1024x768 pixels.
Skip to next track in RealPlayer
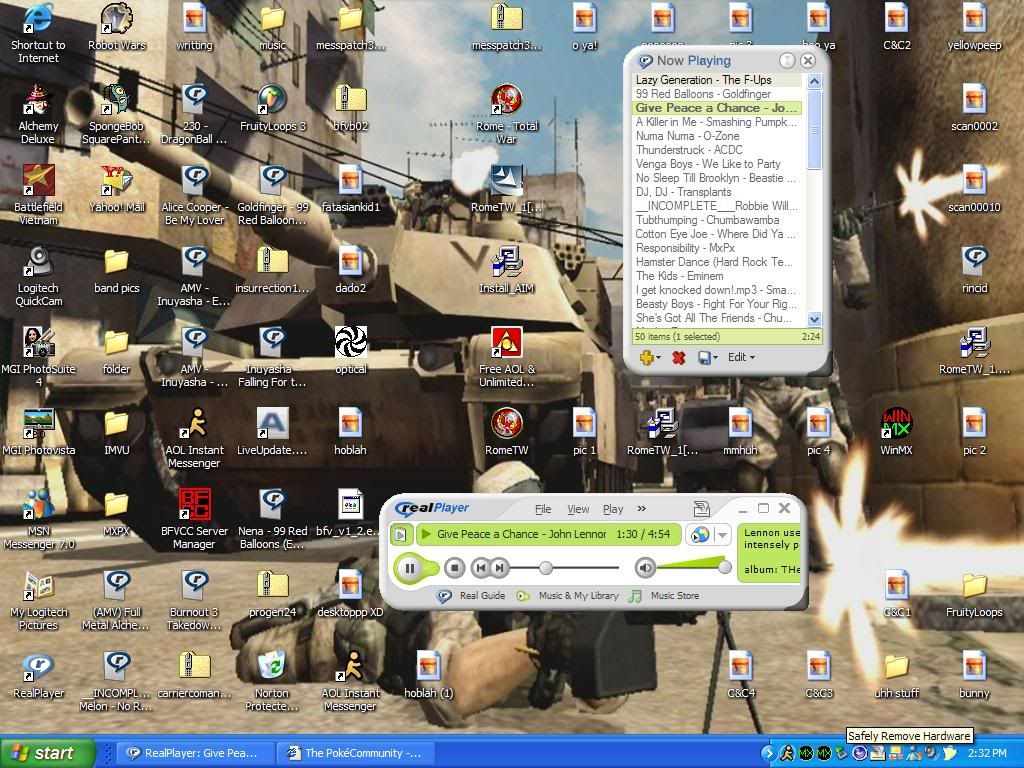[499, 568]
